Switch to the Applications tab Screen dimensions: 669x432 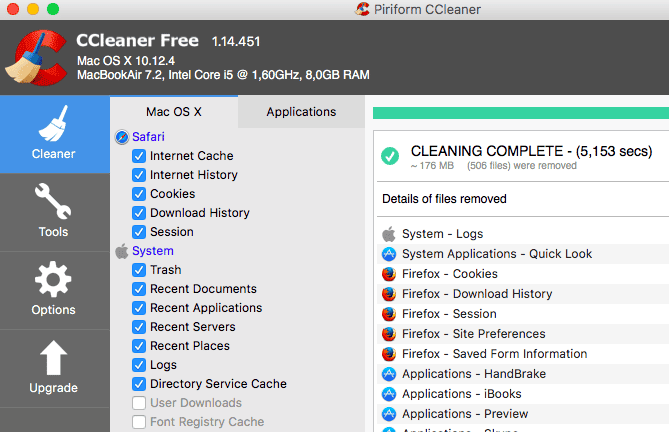(x=301, y=112)
